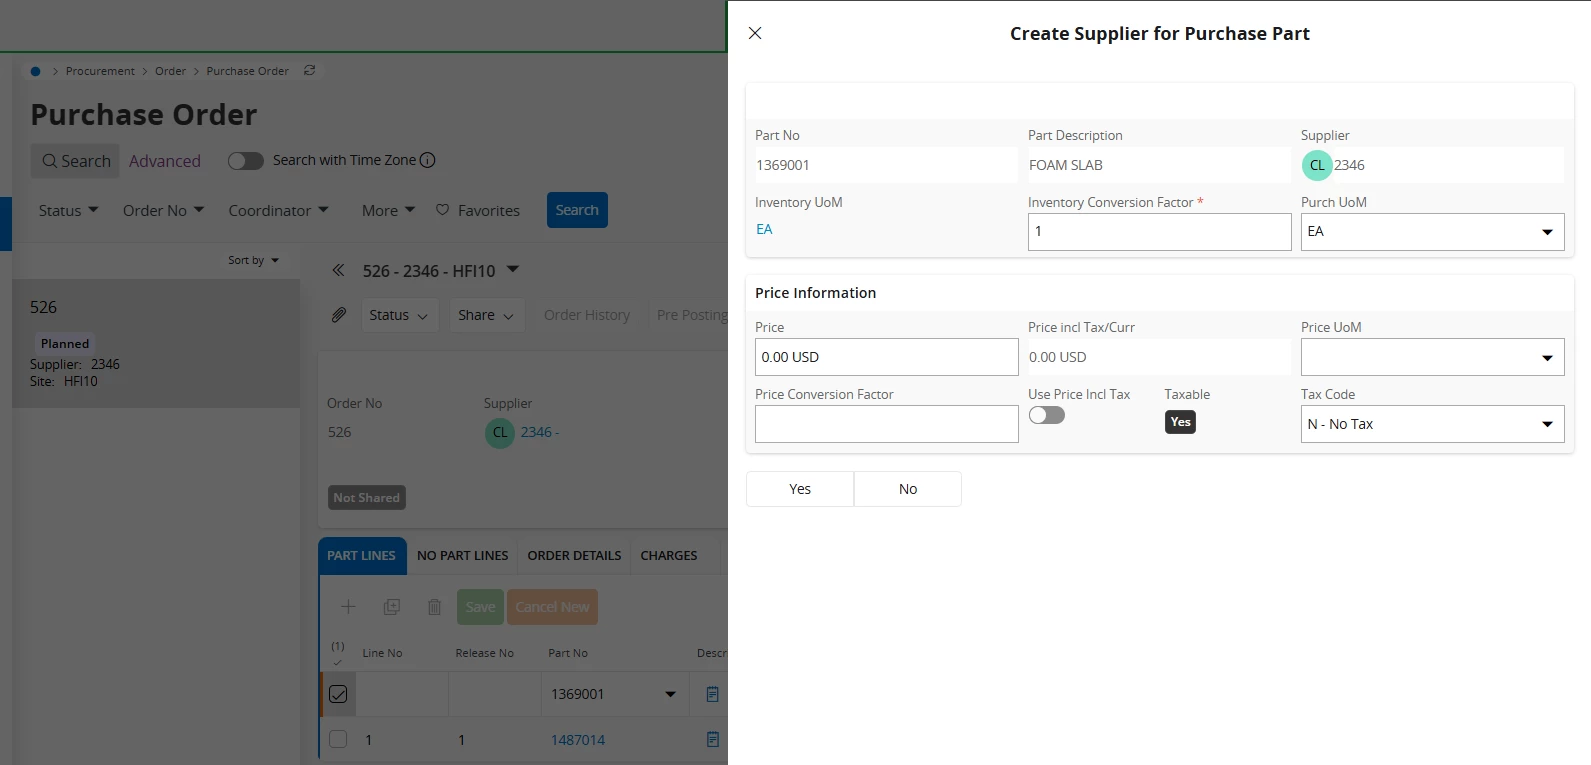Open the Purch UoM dropdown
Image resolution: width=1591 pixels, height=765 pixels.
[x=1432, y=232]
